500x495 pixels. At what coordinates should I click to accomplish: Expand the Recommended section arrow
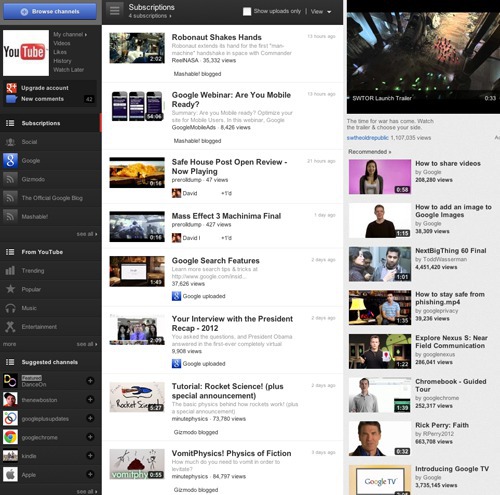click(390, 152)
